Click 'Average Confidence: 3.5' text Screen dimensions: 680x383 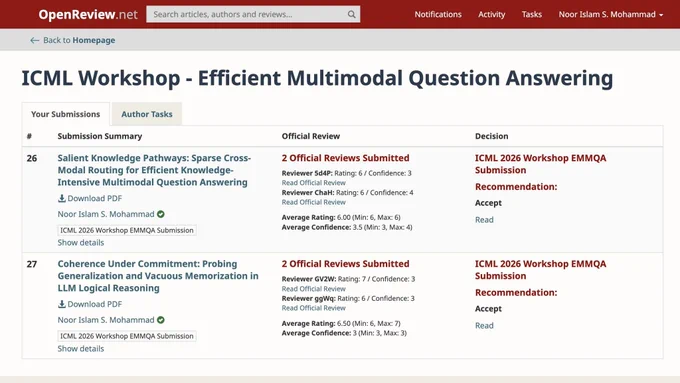coord(347,227)
